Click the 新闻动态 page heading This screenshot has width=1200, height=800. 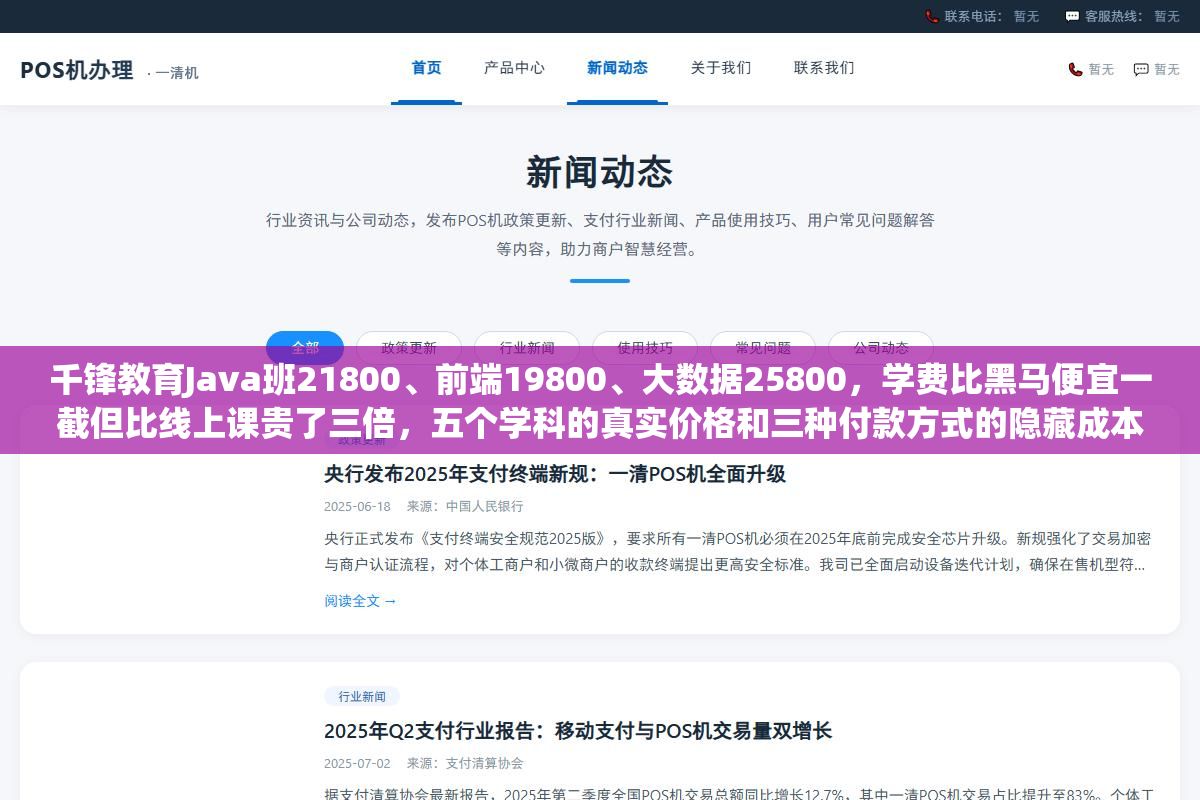600,172
